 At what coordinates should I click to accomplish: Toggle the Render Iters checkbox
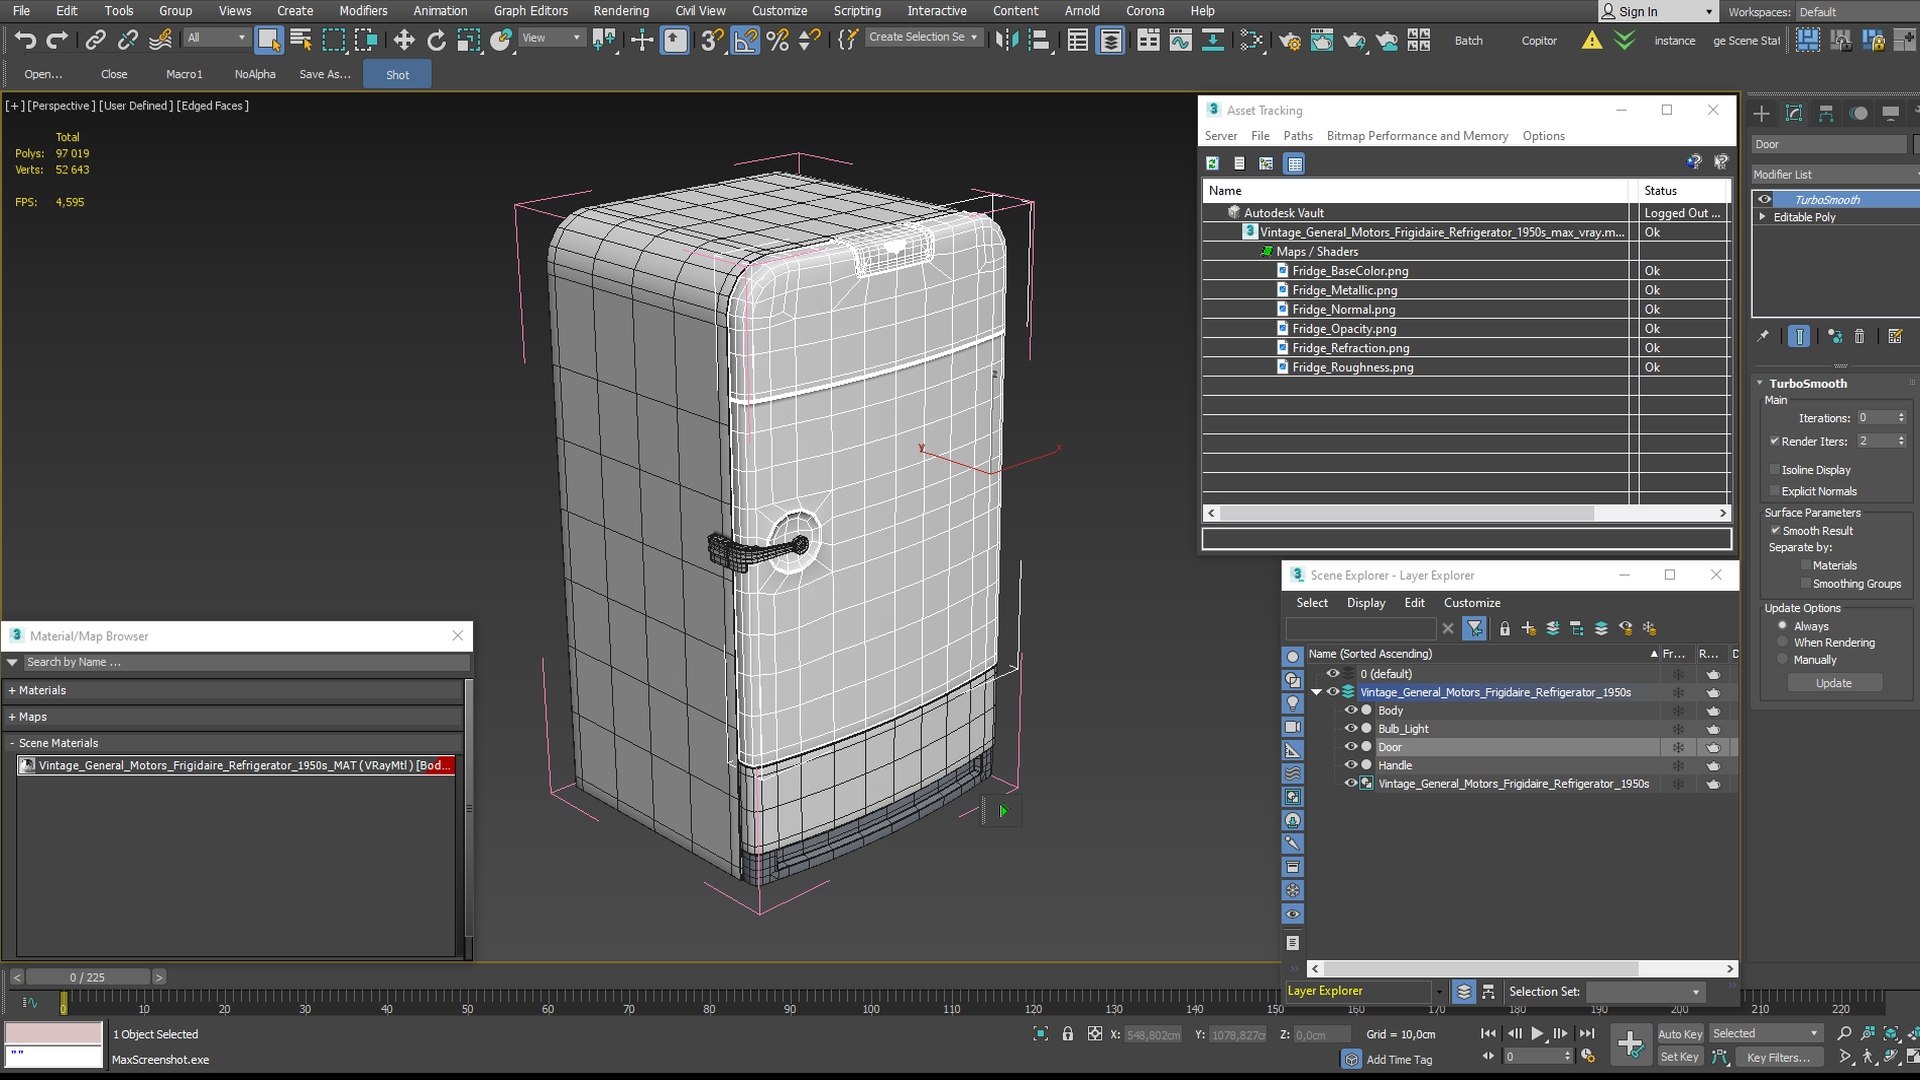coord(1775,441)
